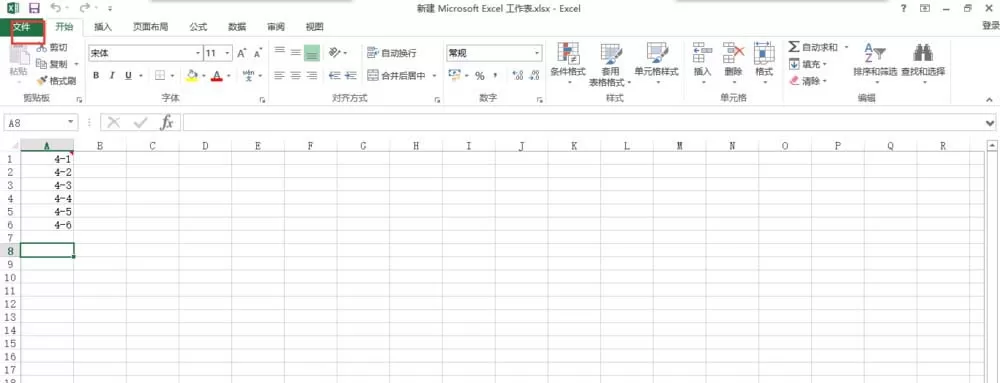This screenshot has width=1000, height=383.
Task: Apply the yellow fill color bucket
Action: click(192, 75)
